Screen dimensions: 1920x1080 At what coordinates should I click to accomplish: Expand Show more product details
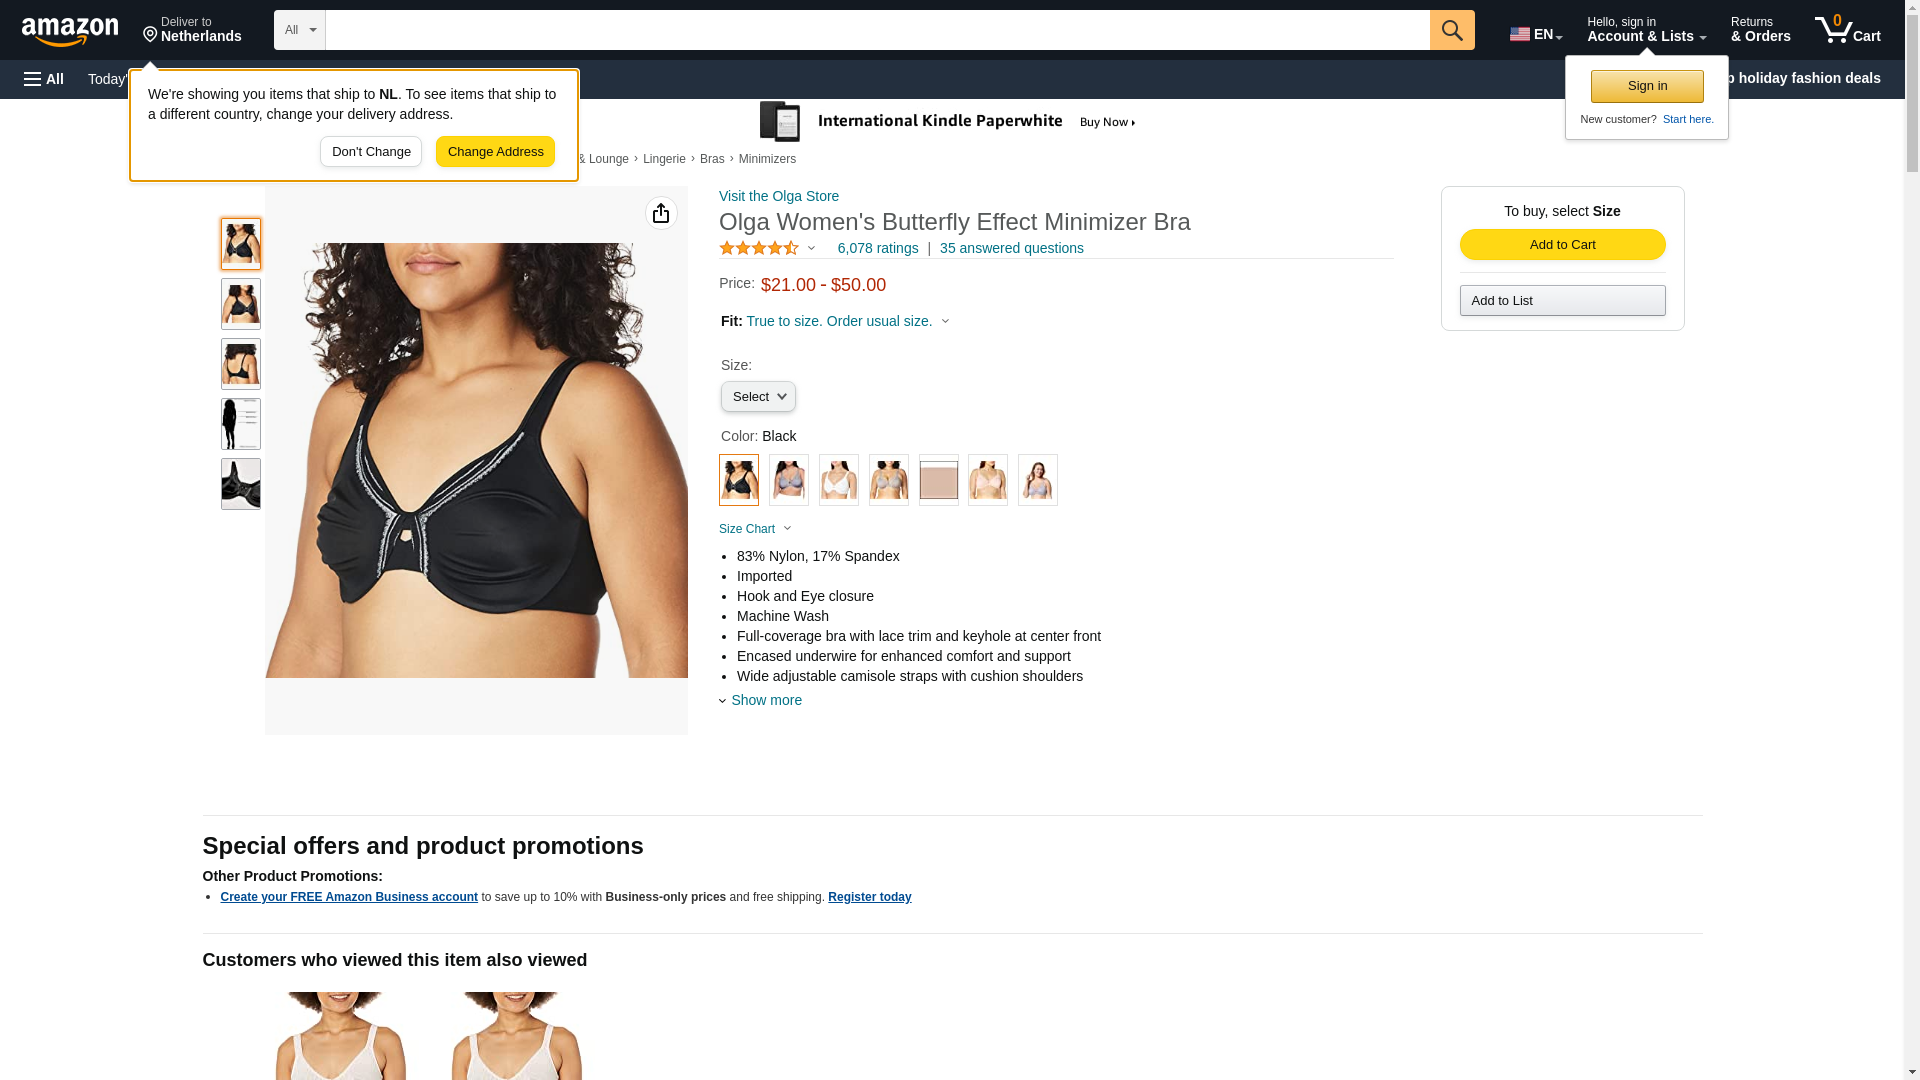click(760, 700)
